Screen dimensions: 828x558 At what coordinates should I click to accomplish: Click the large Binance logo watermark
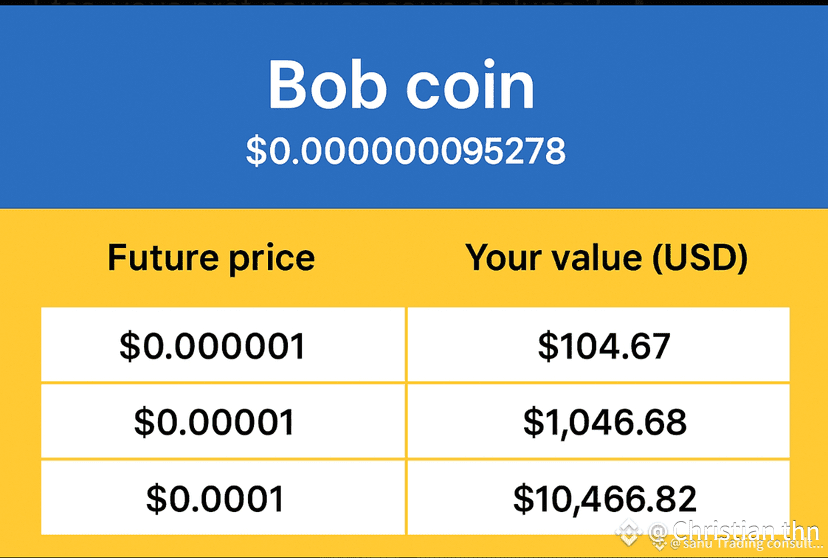(x=629, y=532)
